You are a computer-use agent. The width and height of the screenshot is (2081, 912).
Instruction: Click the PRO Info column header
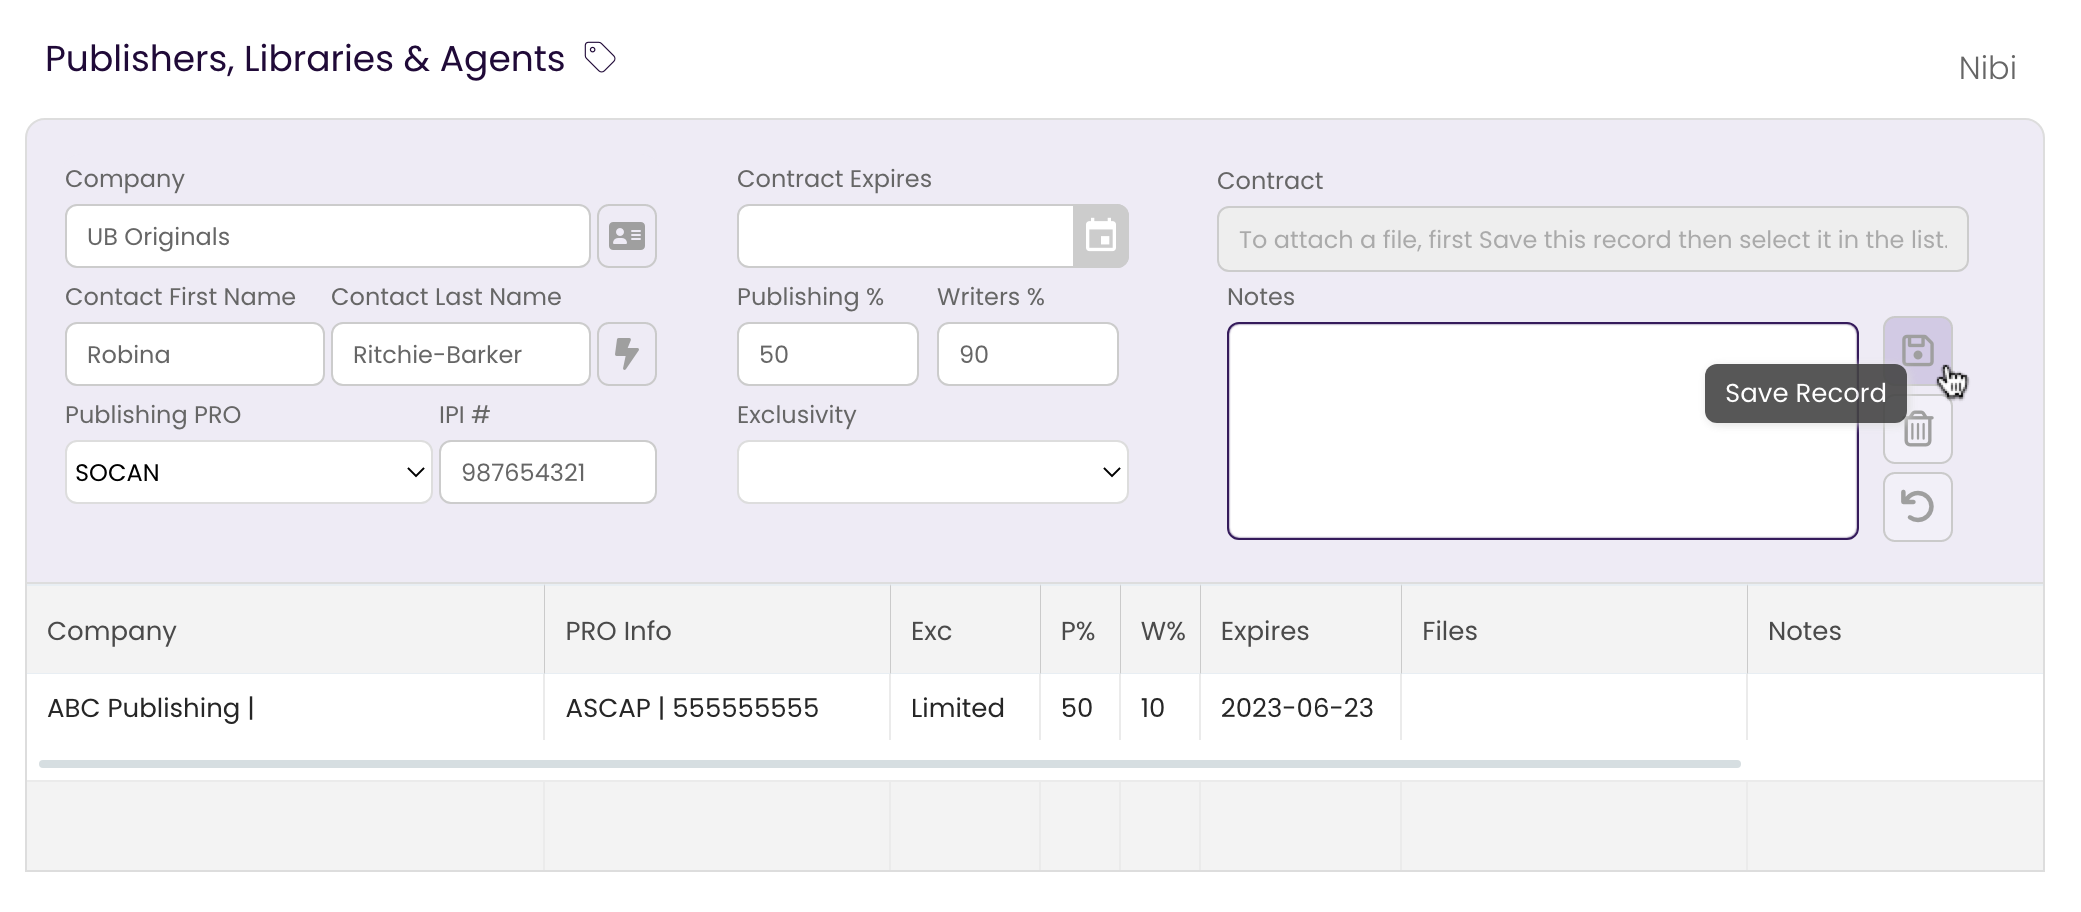718,631
